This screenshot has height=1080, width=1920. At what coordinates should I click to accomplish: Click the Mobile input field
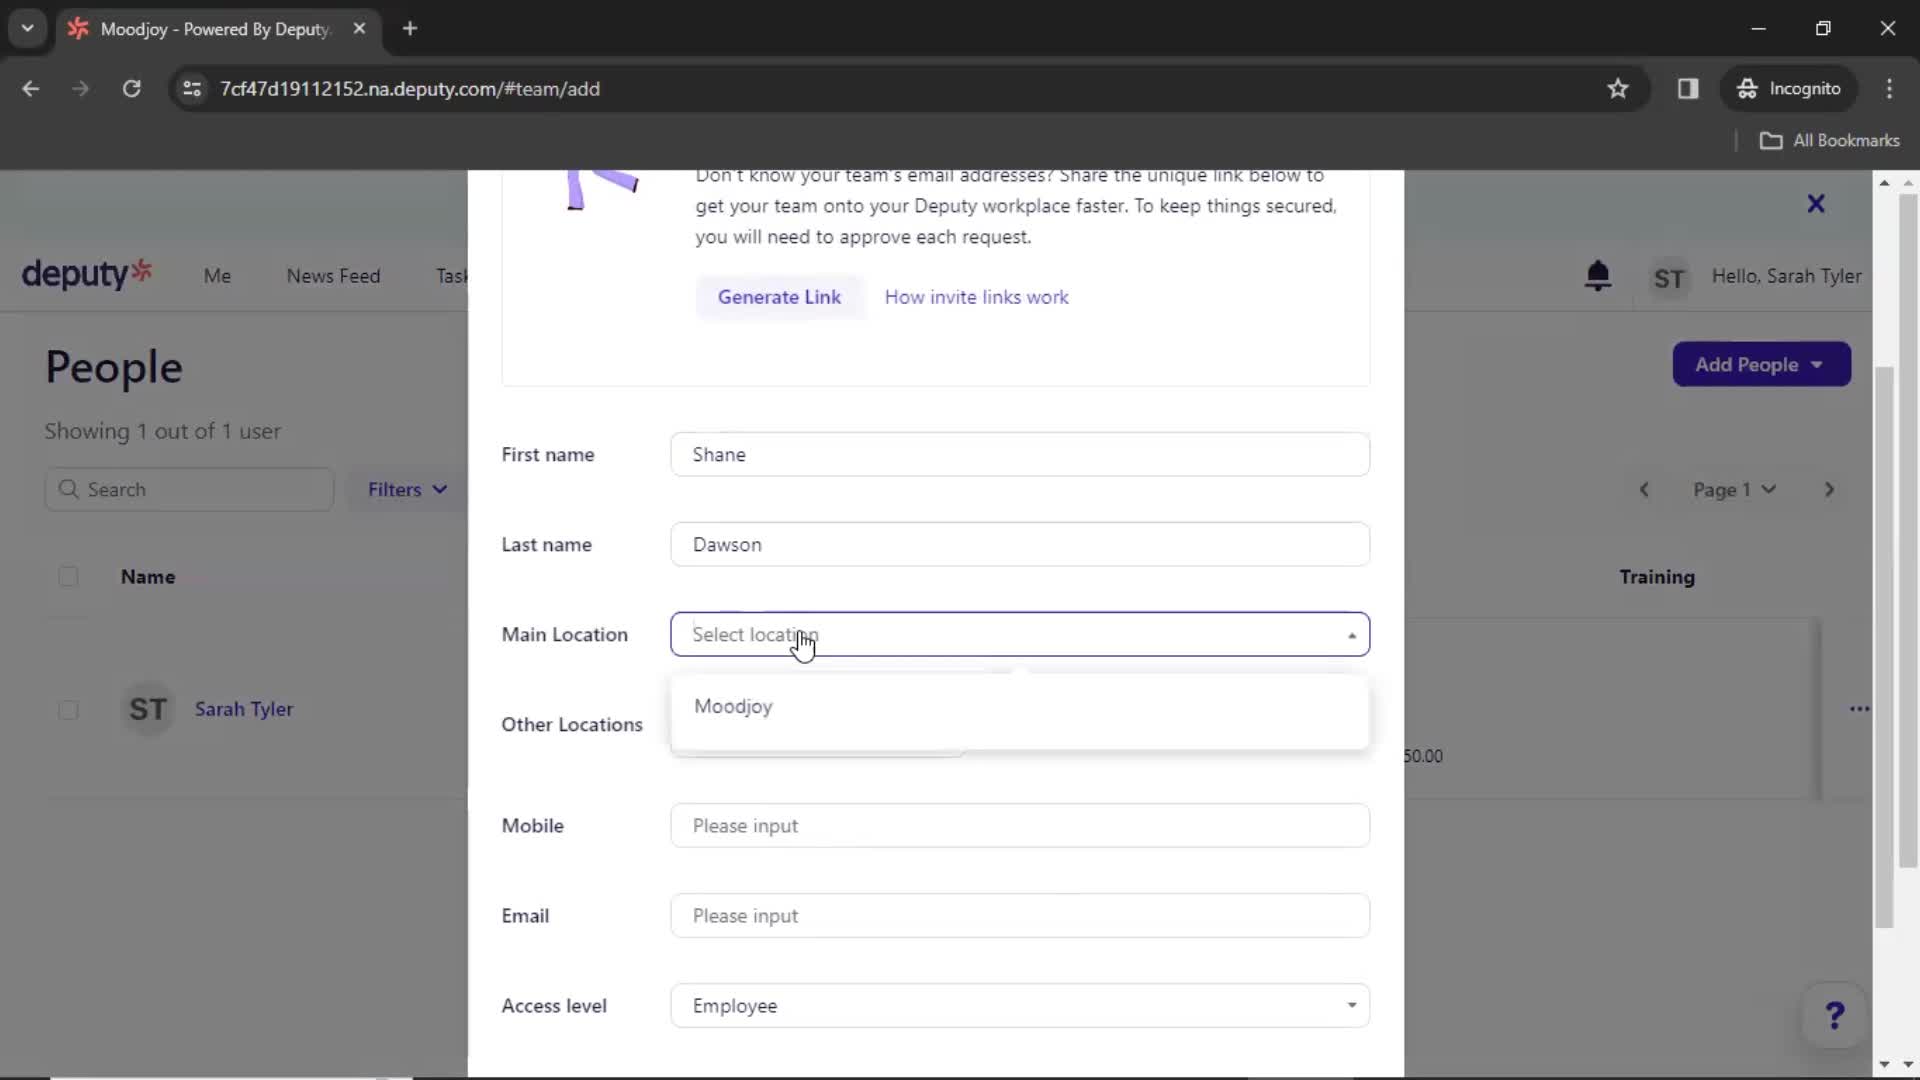(1019, 826)
